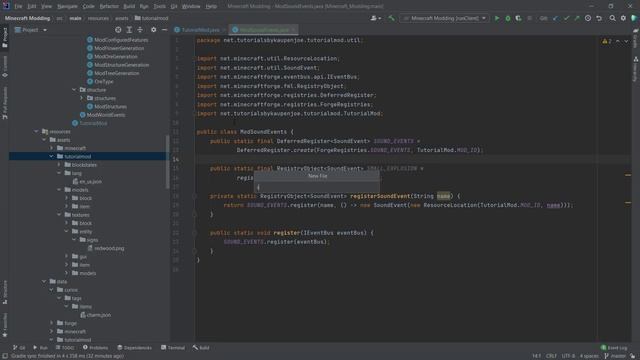The width and height of the screenshot is (640, 360).
Task: Switch to the TutorialMod.java editor tab
Action: (200, 30)
